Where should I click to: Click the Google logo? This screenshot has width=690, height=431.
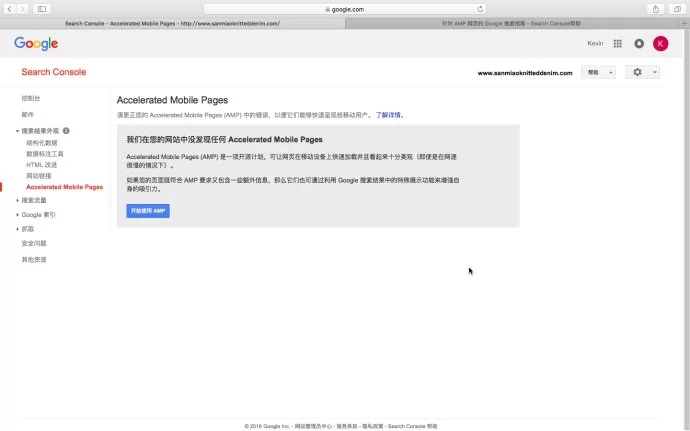click(x=36, y=44)
